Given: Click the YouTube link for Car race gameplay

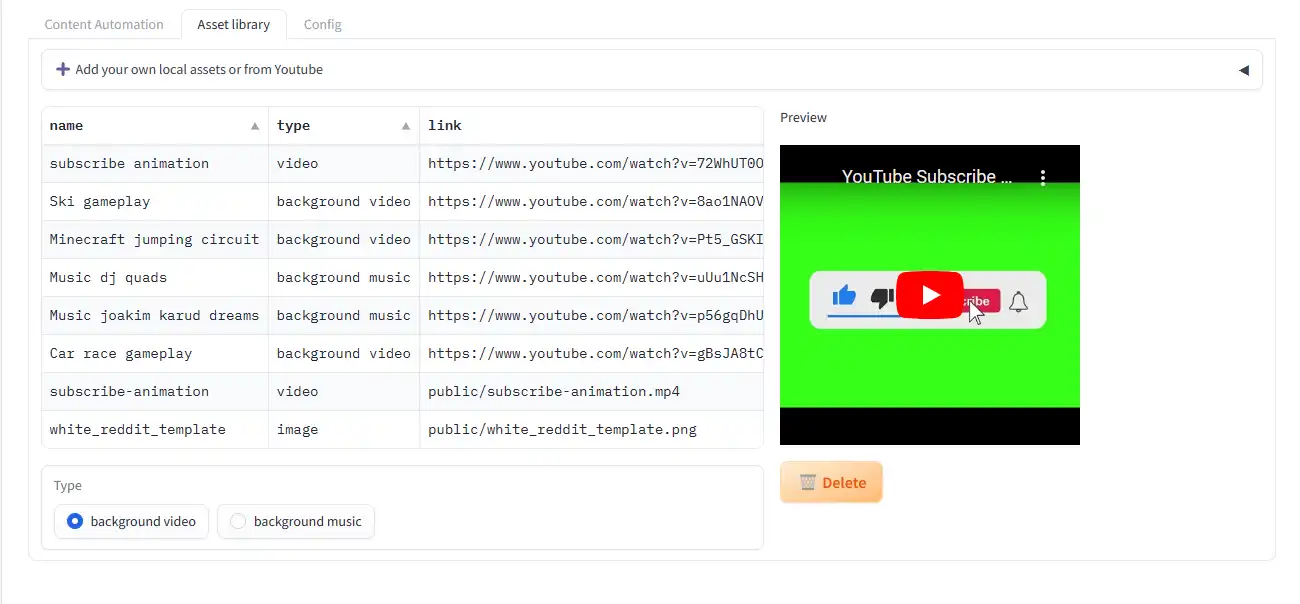Looking at the screenshot, I should click(591, 354).
